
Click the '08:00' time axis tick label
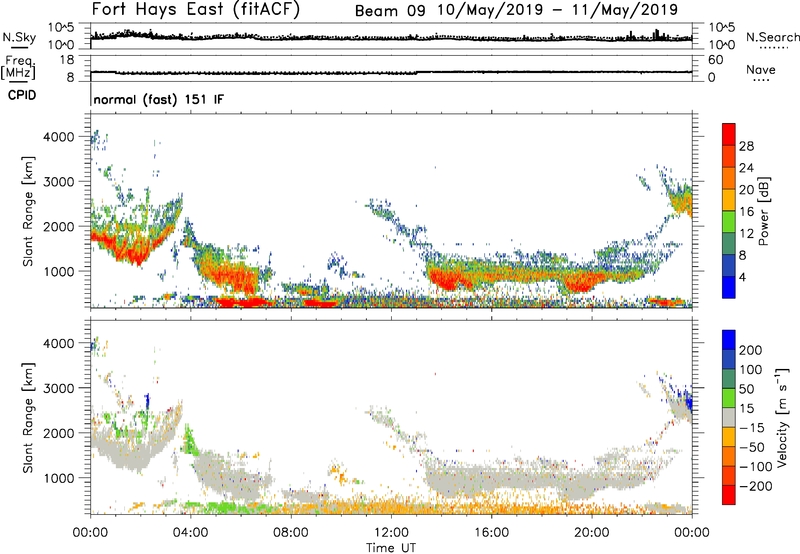point(290,533)
